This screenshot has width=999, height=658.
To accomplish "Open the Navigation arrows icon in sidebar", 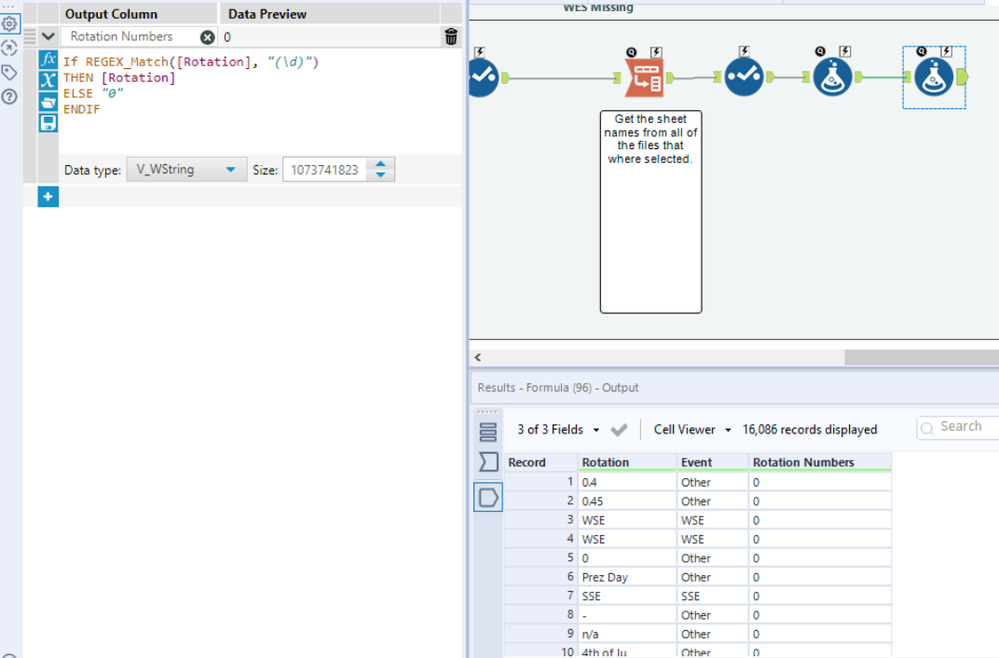I will point(10,48).
